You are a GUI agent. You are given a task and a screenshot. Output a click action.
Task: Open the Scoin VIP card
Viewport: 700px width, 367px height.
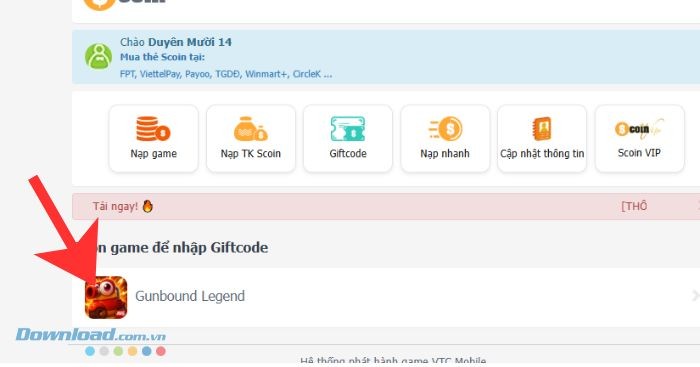coord(639,138)
